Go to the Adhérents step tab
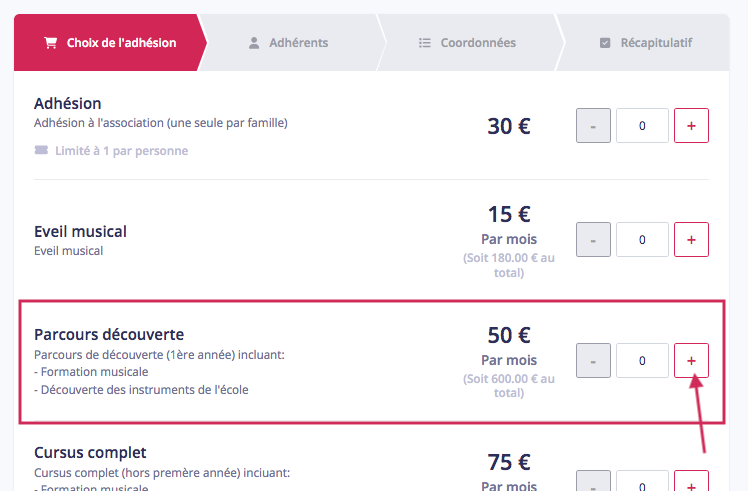748x491 pixels. 289,42
